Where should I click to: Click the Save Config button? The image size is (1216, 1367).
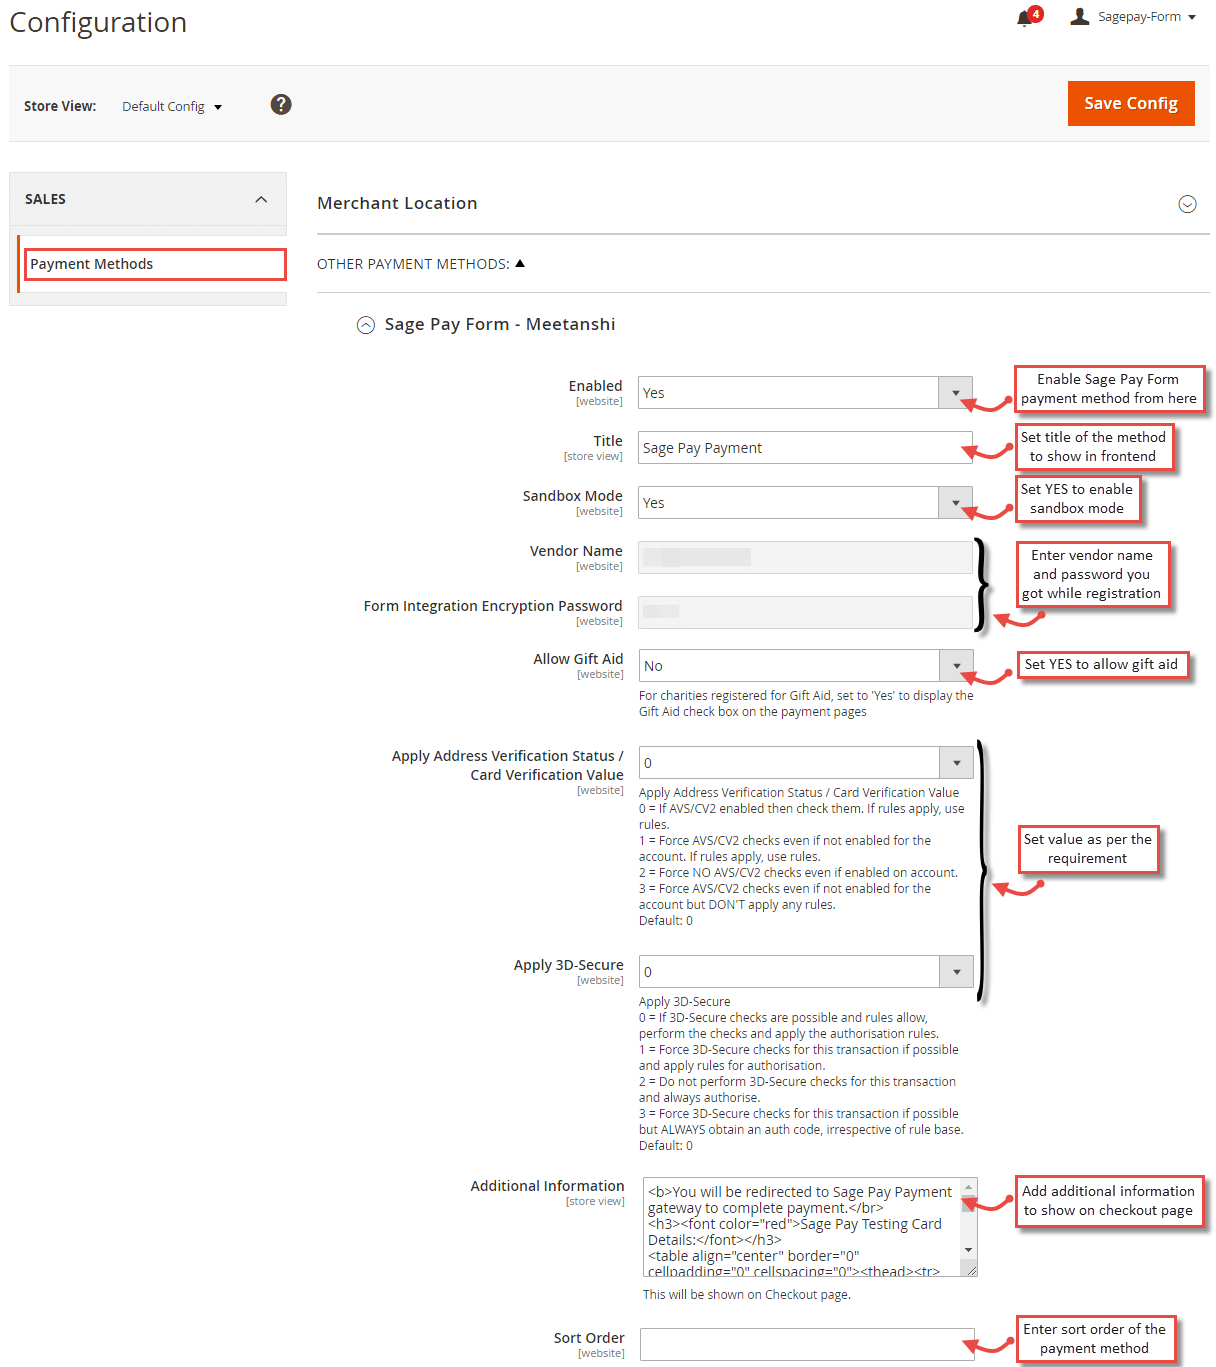[1131, 103]
